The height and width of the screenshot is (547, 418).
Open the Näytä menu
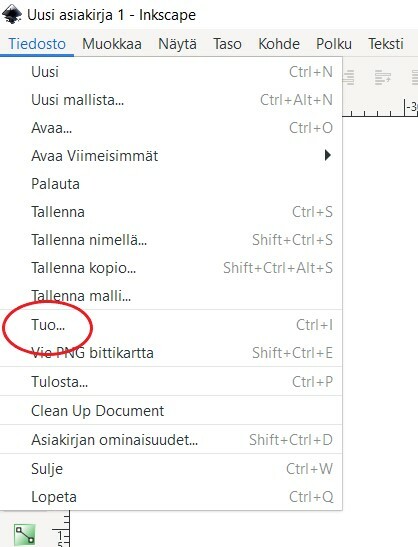177,44
